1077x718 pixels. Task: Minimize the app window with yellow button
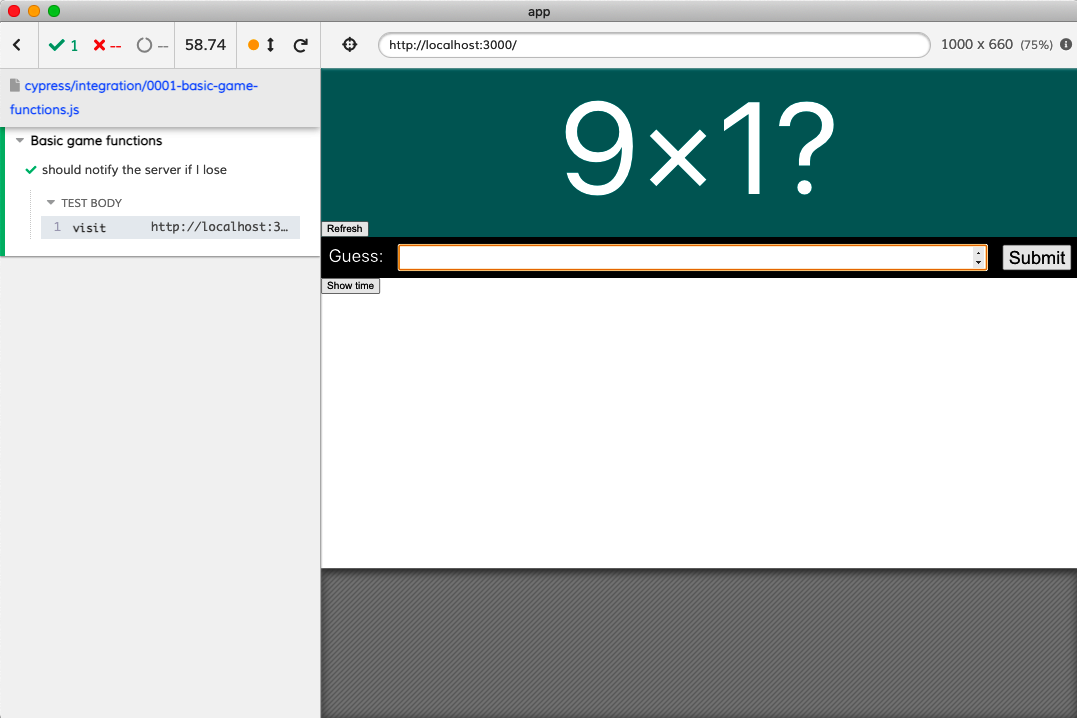point(34,11)
